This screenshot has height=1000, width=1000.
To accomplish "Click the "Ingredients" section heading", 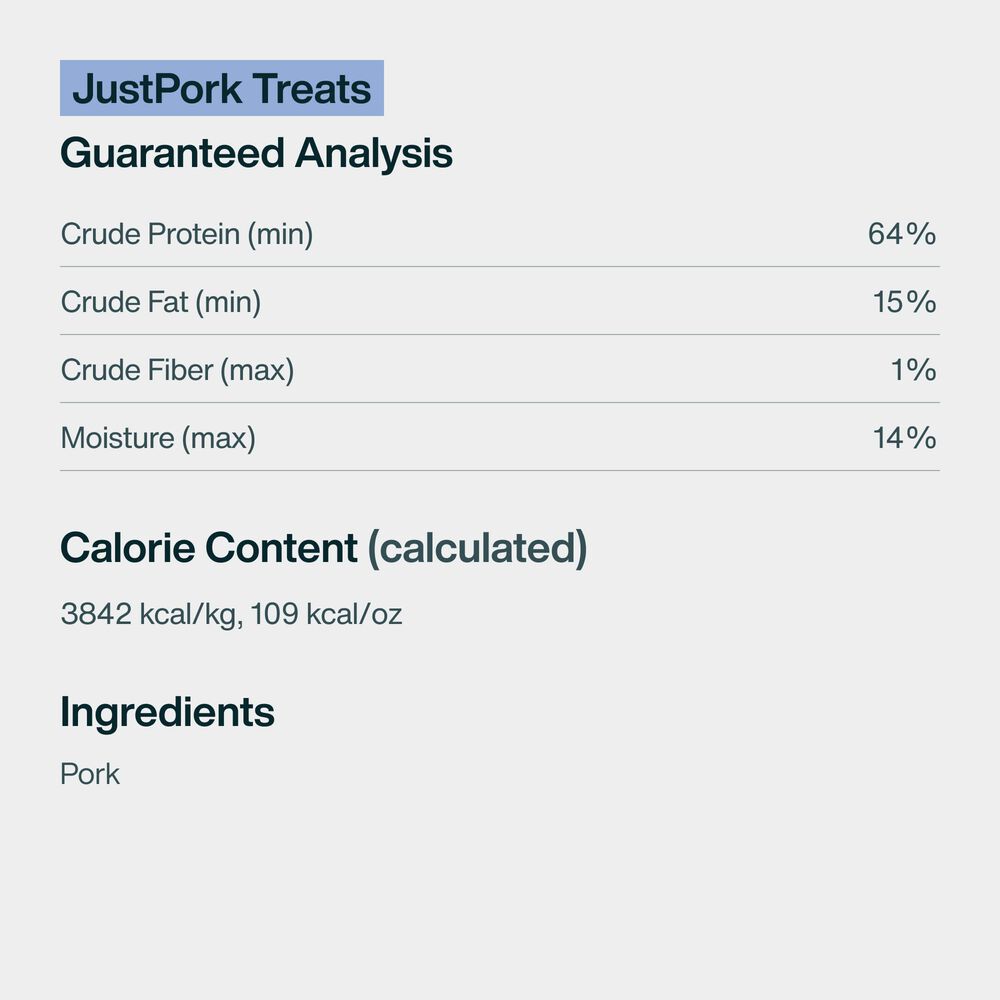I will [x=167, y=712].
